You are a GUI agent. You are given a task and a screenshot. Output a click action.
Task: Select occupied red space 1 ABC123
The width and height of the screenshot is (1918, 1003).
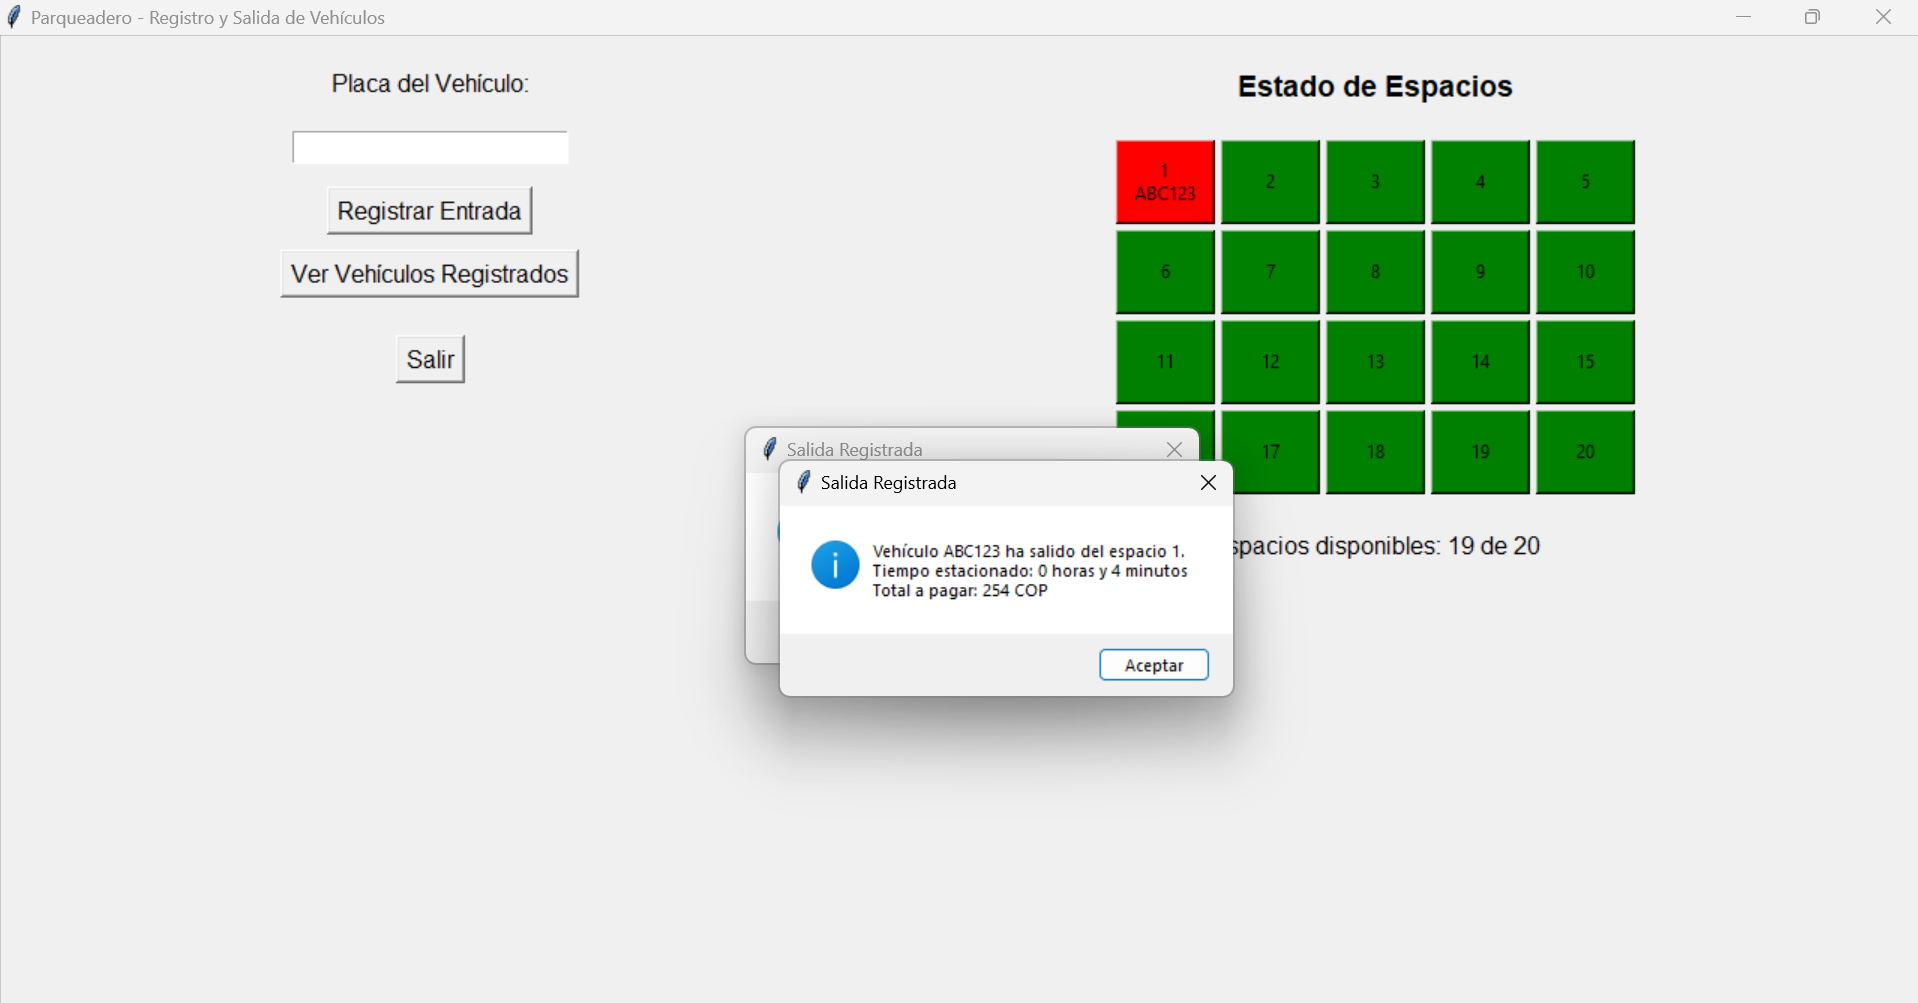click(1165, 182)
